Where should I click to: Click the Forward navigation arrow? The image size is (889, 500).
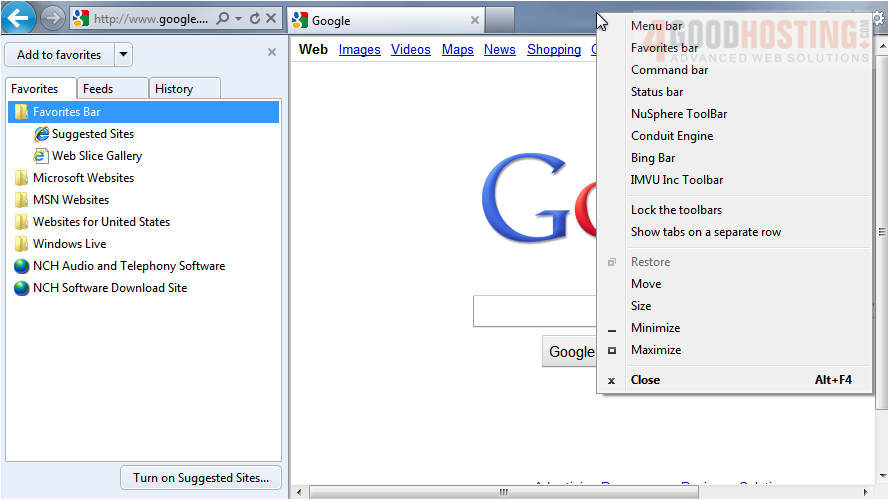coord(53,18)
